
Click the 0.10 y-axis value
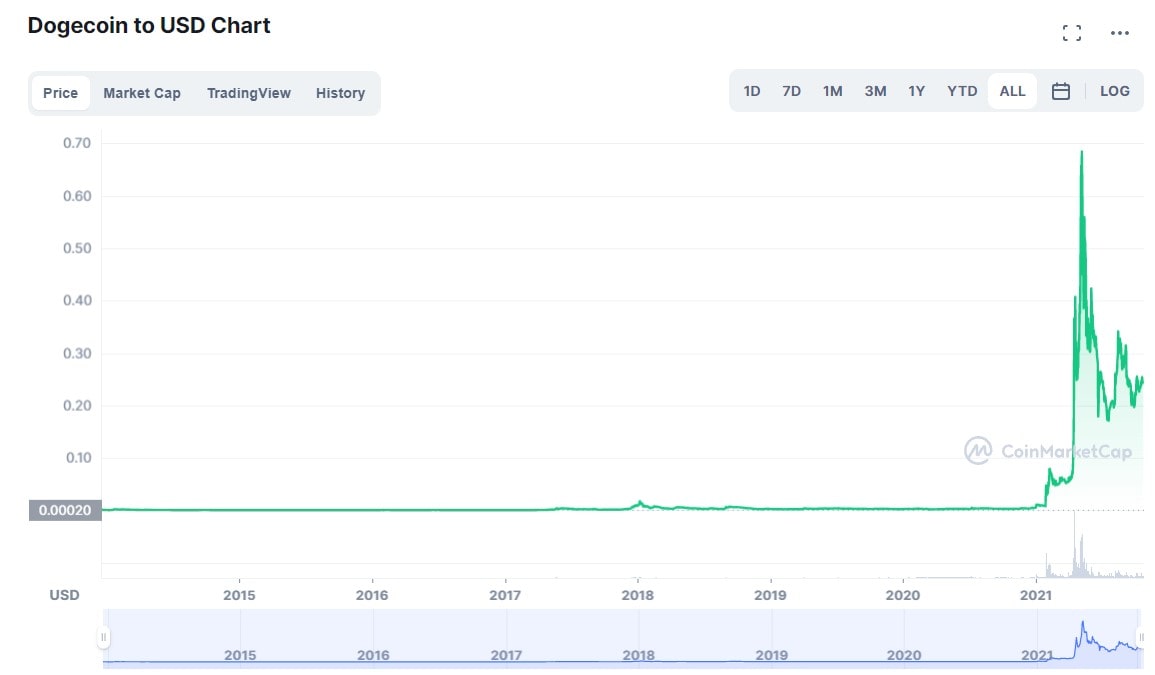click(x=78, y=458)
